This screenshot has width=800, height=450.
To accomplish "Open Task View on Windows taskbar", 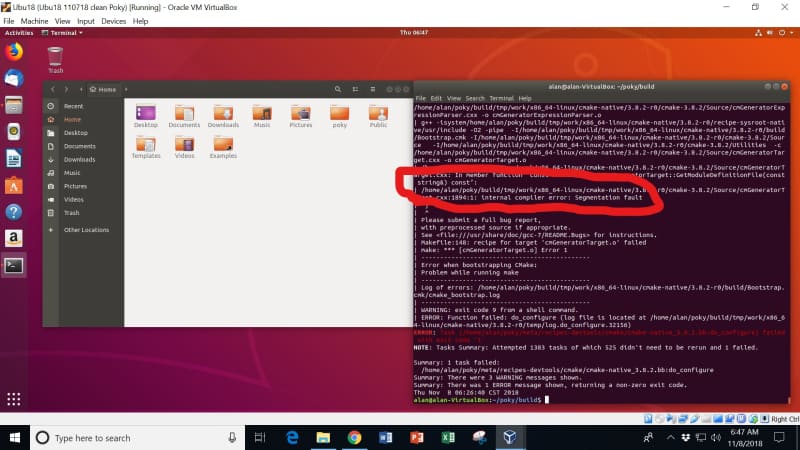I will point(260,438).
